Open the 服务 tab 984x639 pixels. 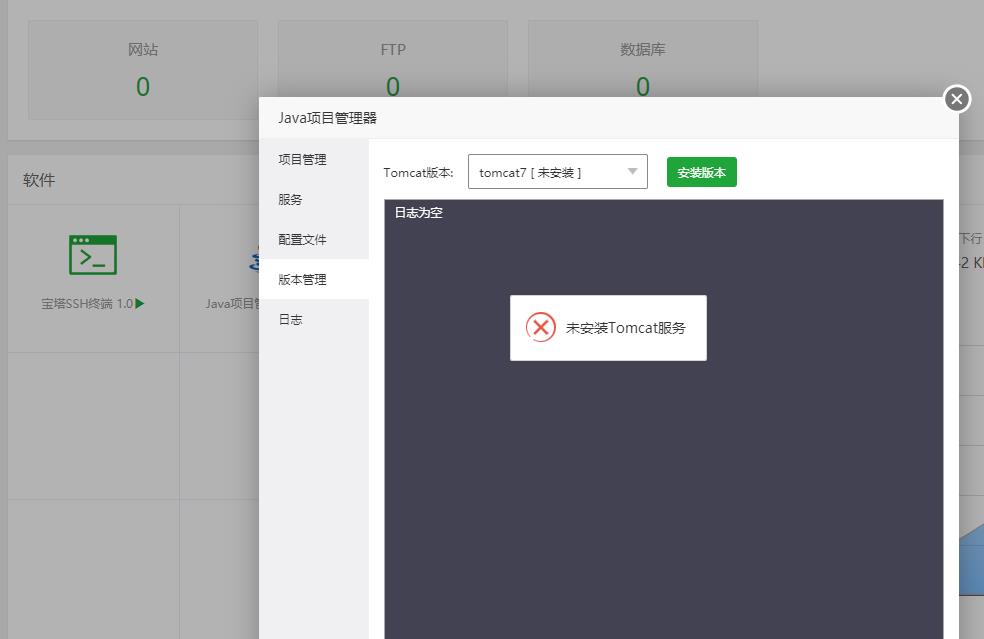[x=314, y=200]
